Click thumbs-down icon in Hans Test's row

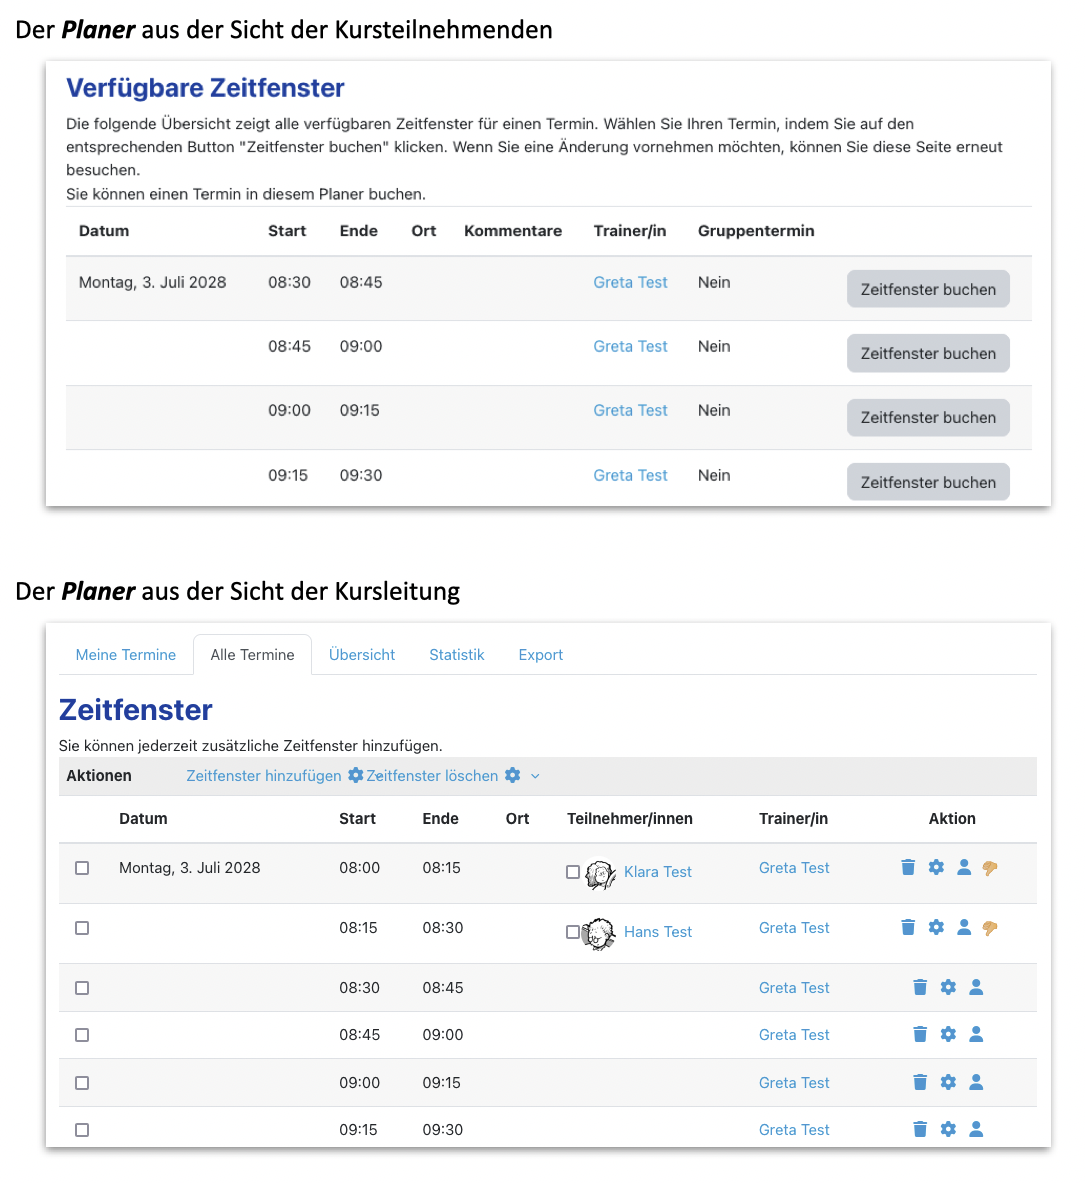pyautogui.click(x=990, y=928)
